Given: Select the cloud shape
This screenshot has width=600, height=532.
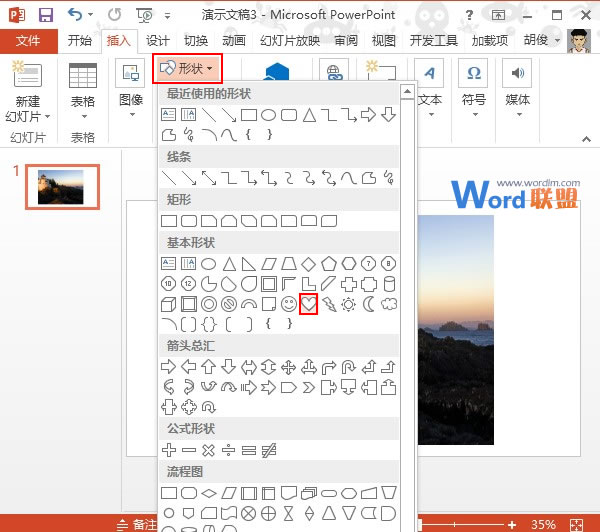Looking at the screenshot, I should 389,304.
